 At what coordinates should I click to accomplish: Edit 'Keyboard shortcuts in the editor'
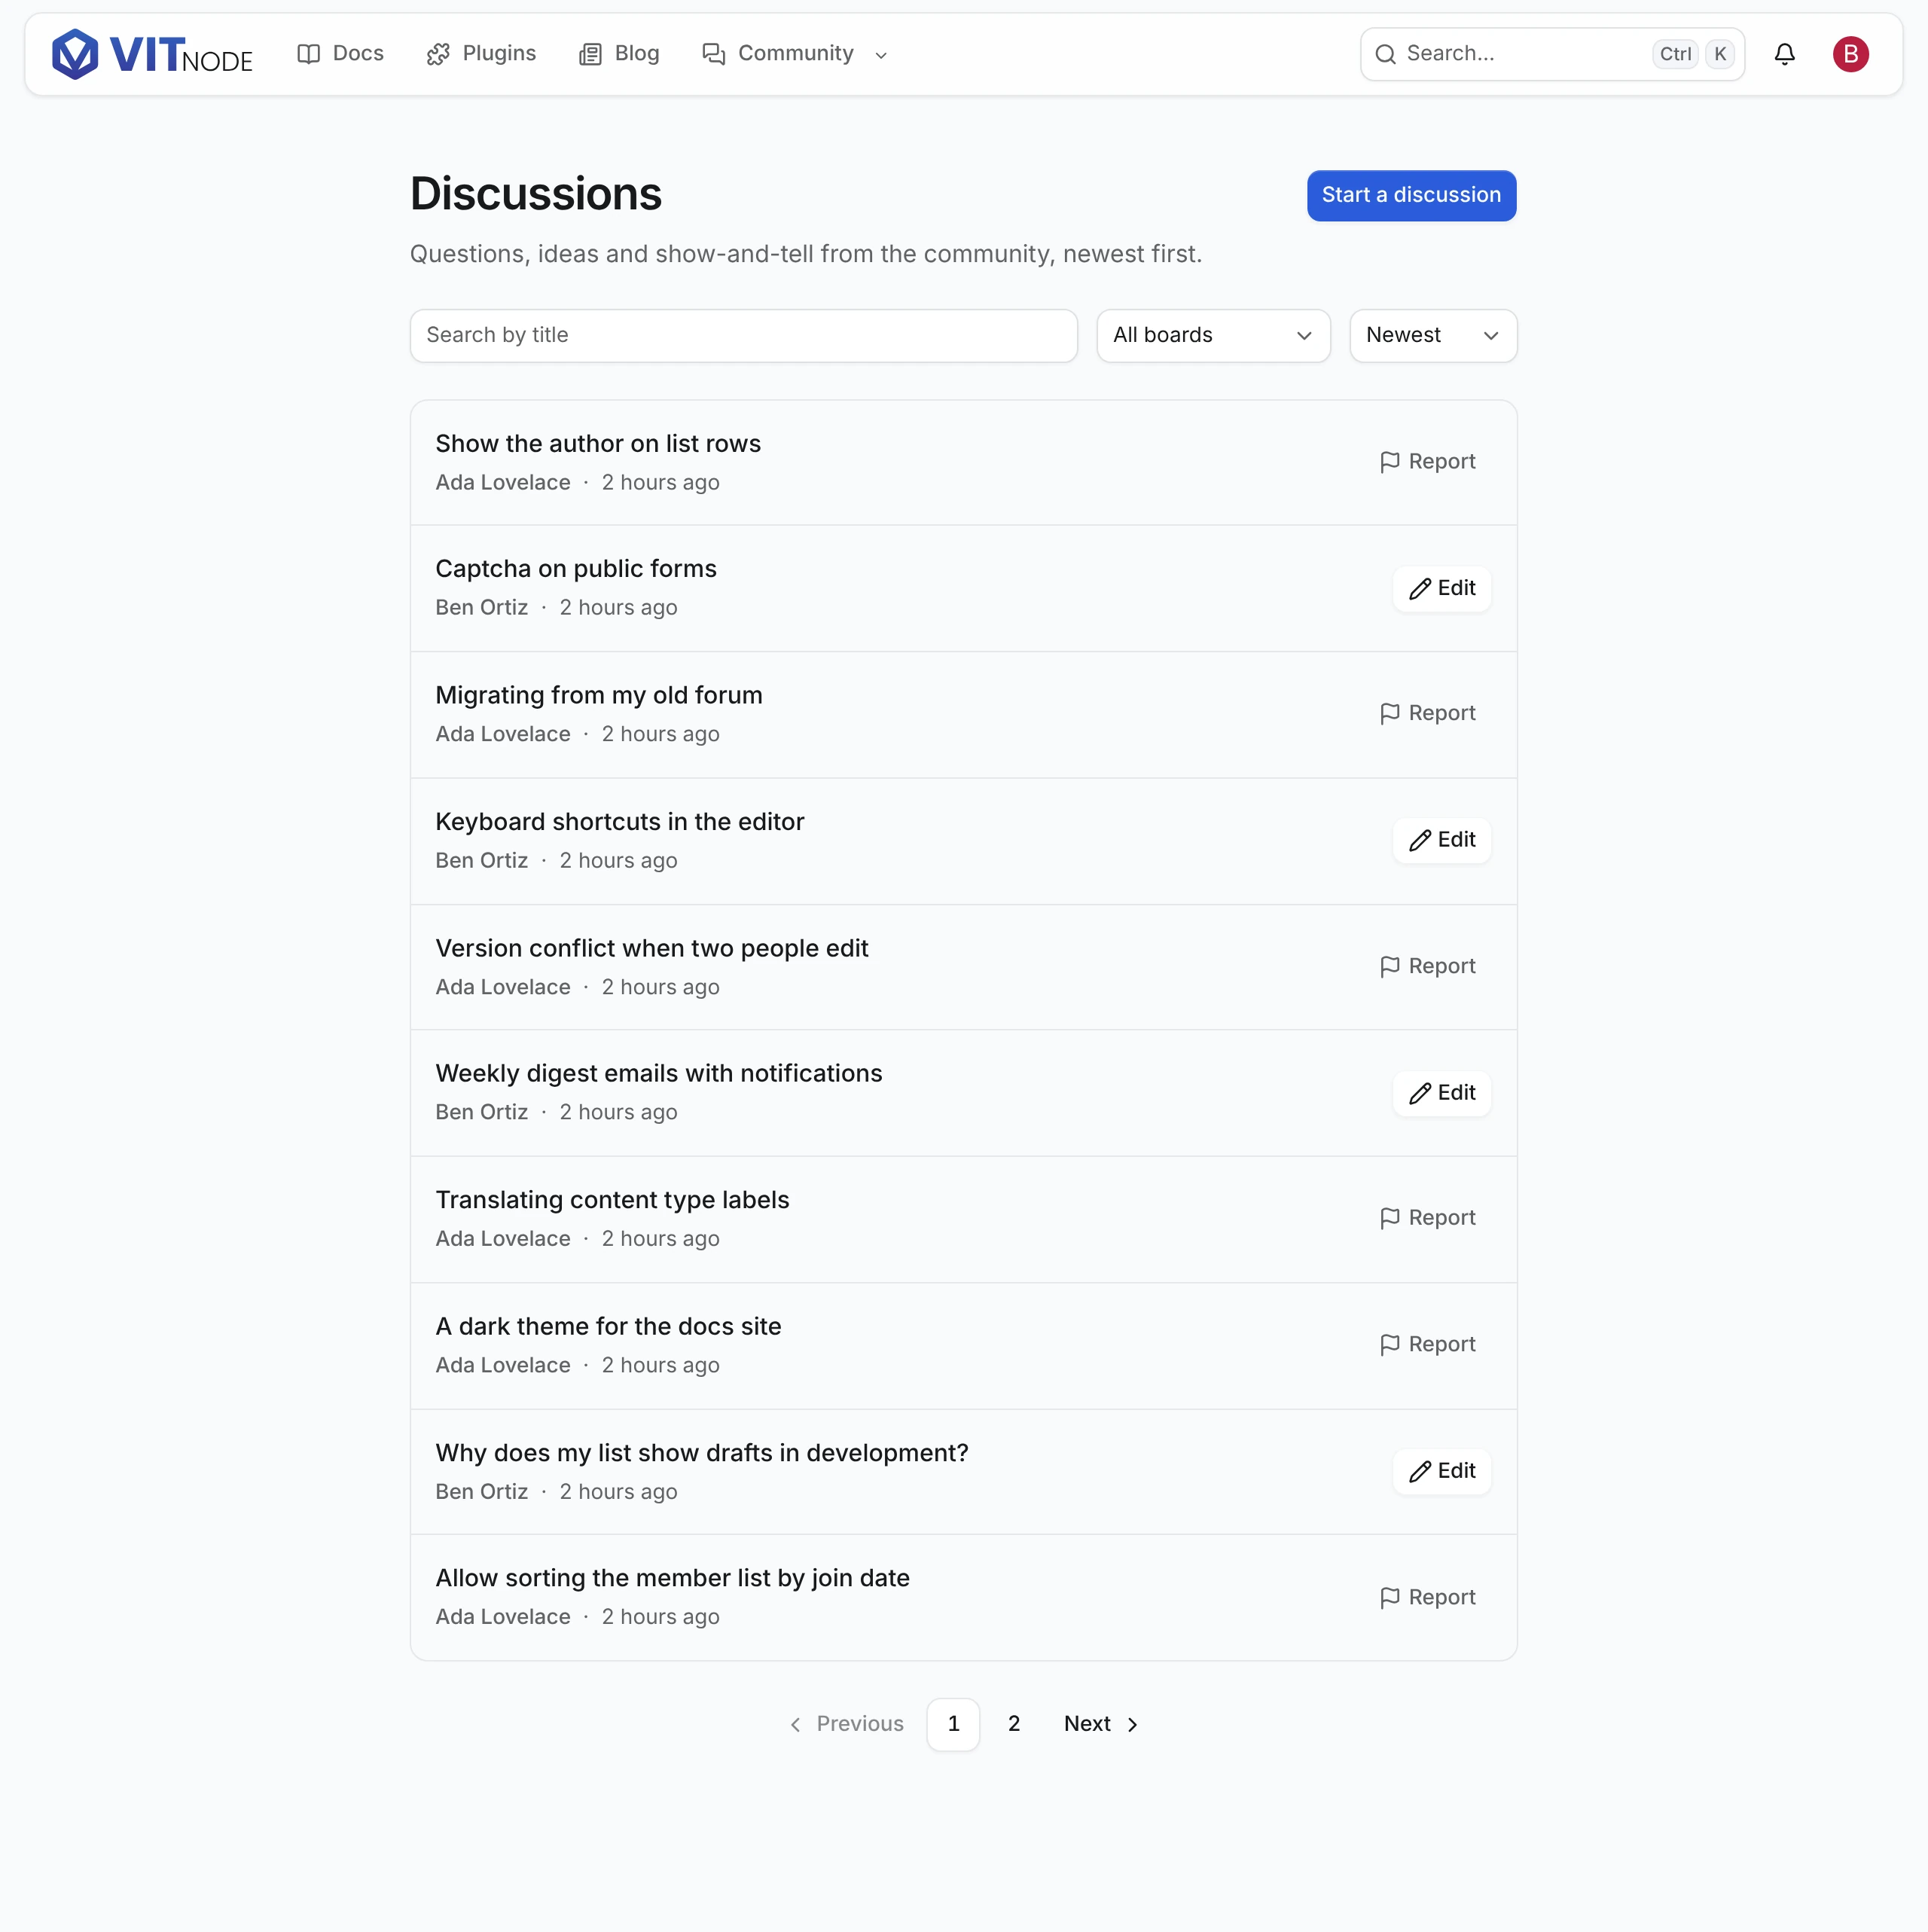pos(1441,840)
